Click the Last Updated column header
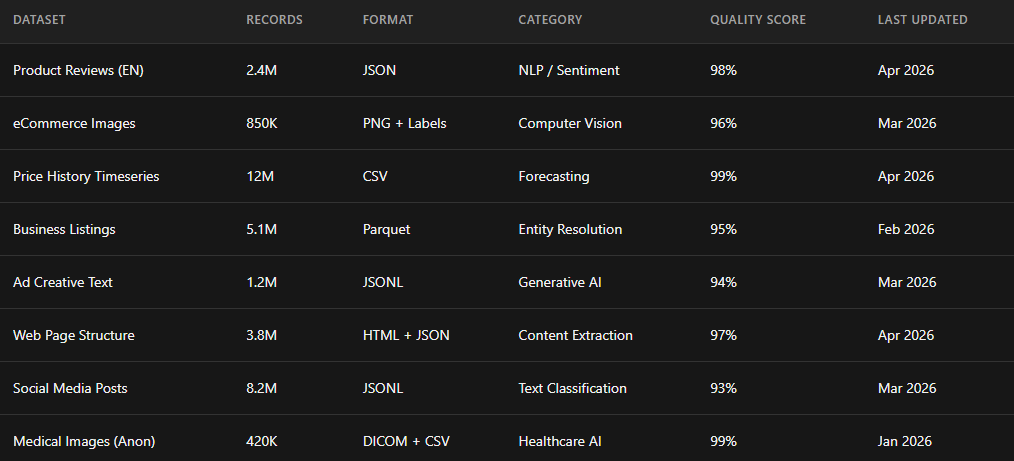 [922, 20]
